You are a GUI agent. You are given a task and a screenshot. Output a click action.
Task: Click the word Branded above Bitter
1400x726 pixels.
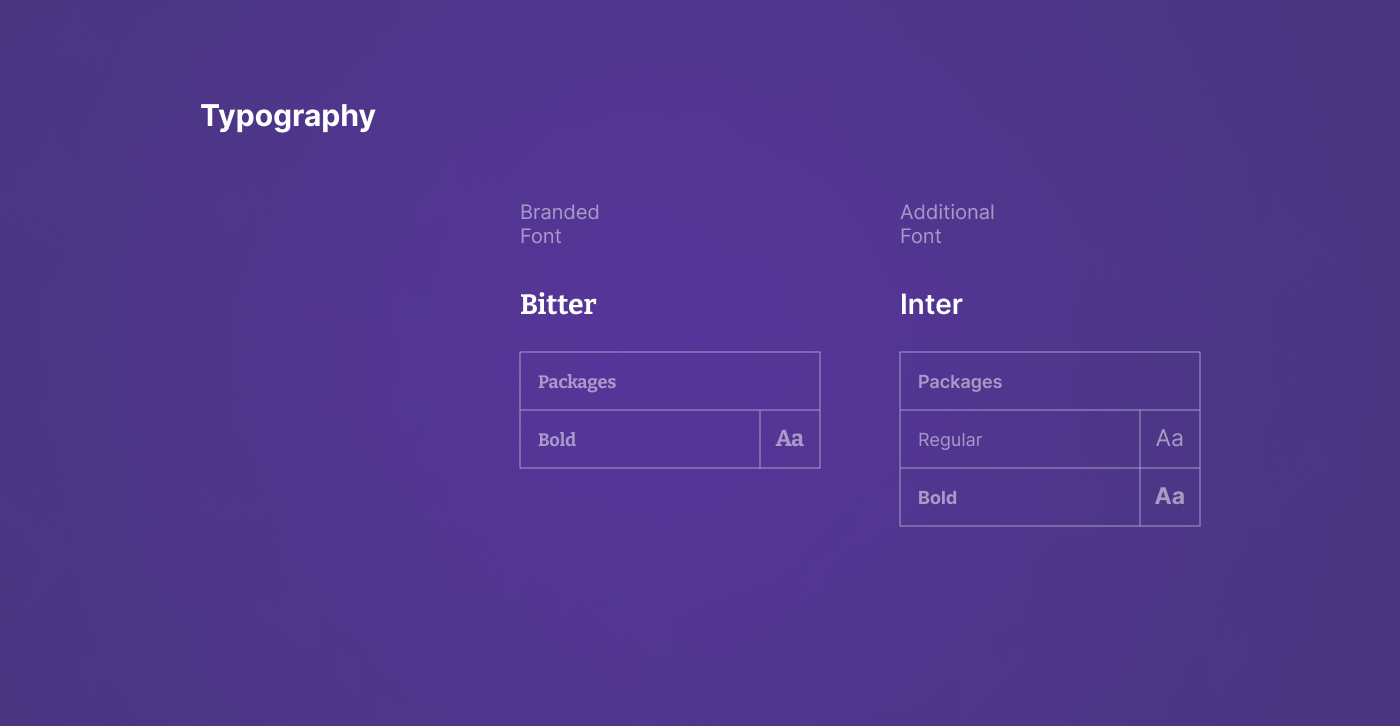559,212
